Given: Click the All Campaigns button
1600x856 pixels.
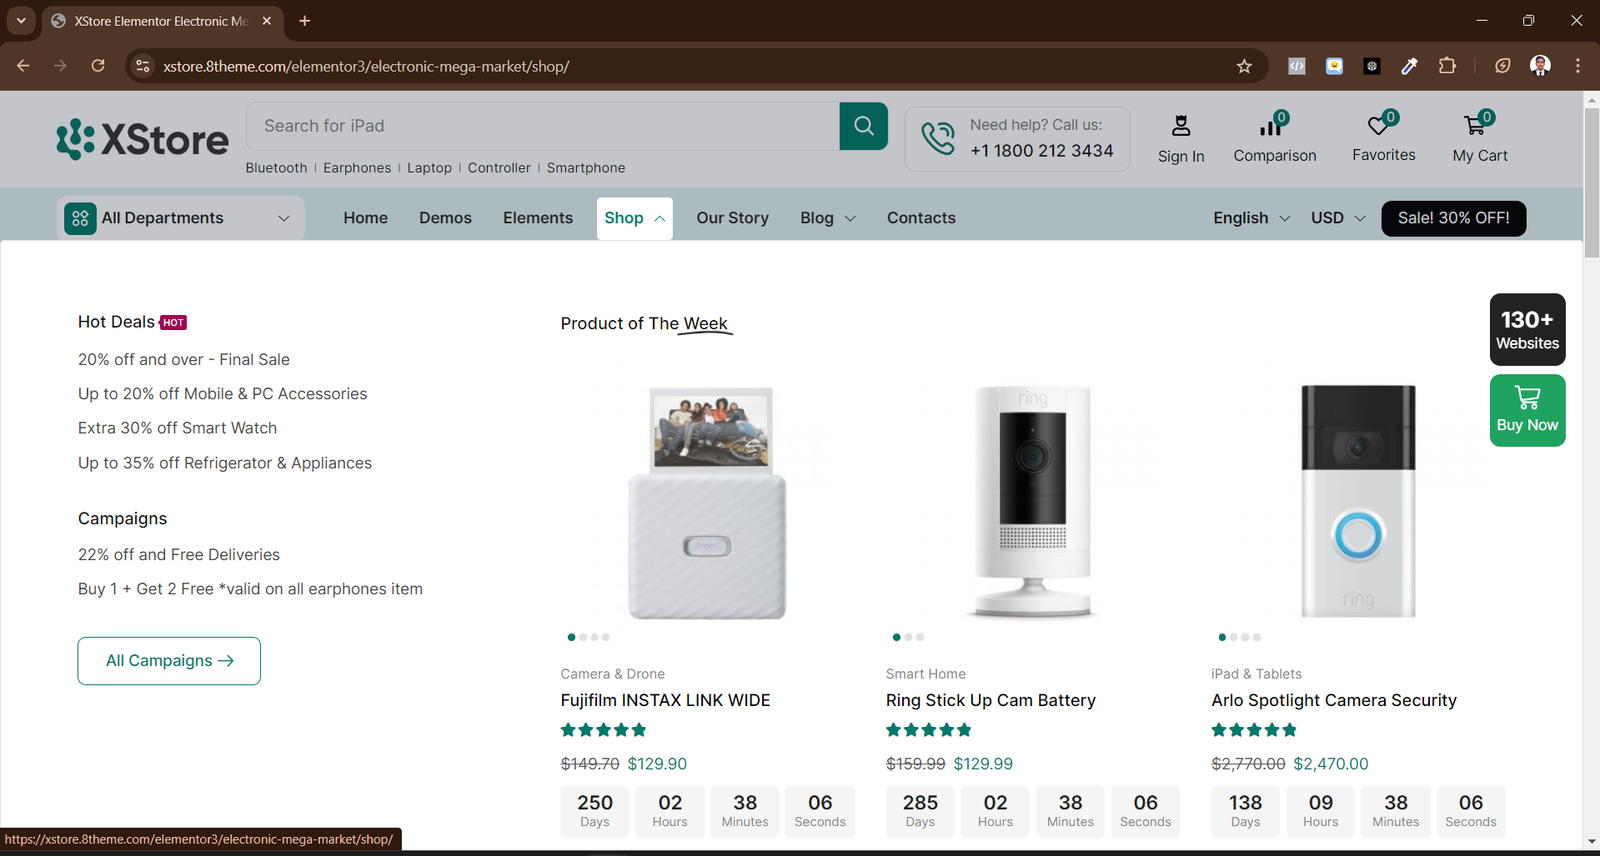Looking at the screenshot, I should coord(169,661).
